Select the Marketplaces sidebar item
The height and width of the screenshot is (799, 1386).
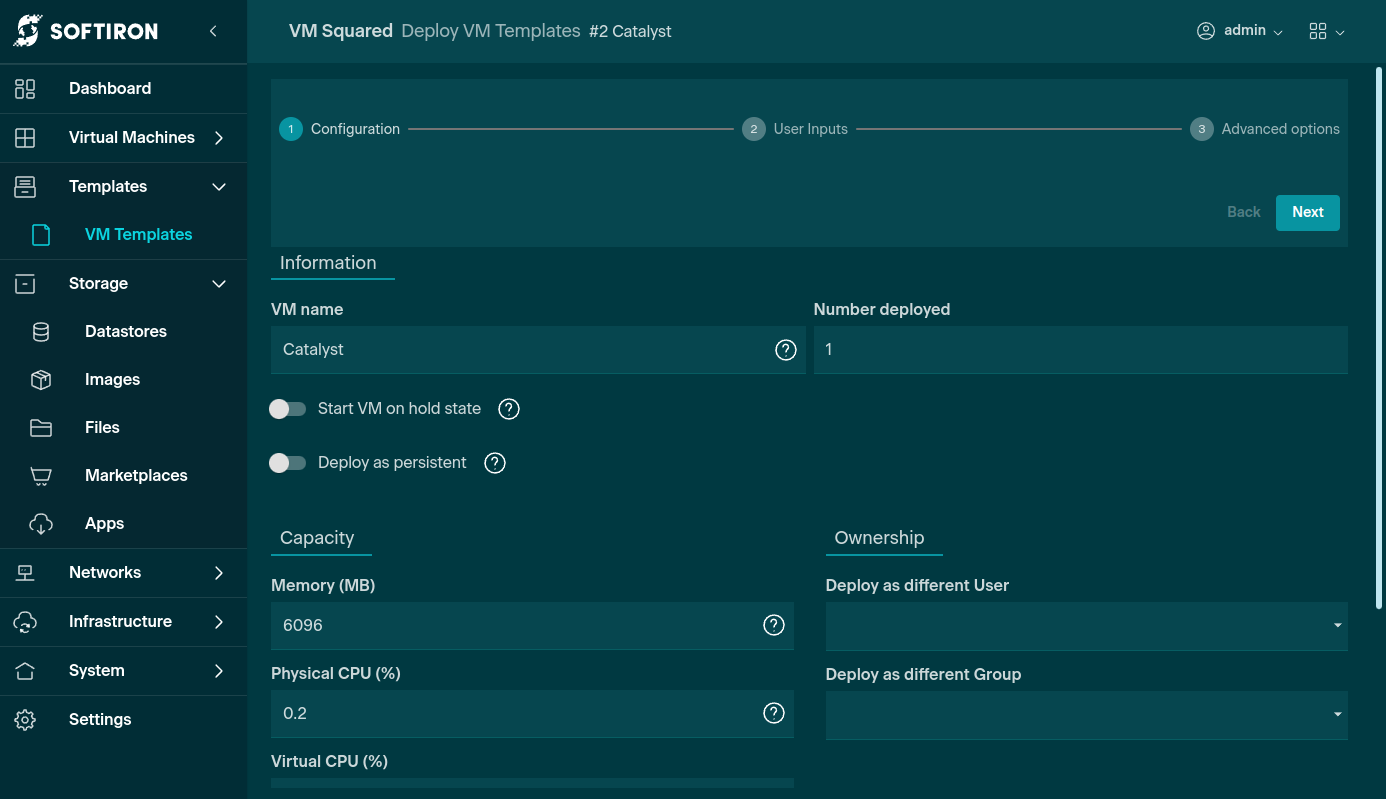[136, 476]
